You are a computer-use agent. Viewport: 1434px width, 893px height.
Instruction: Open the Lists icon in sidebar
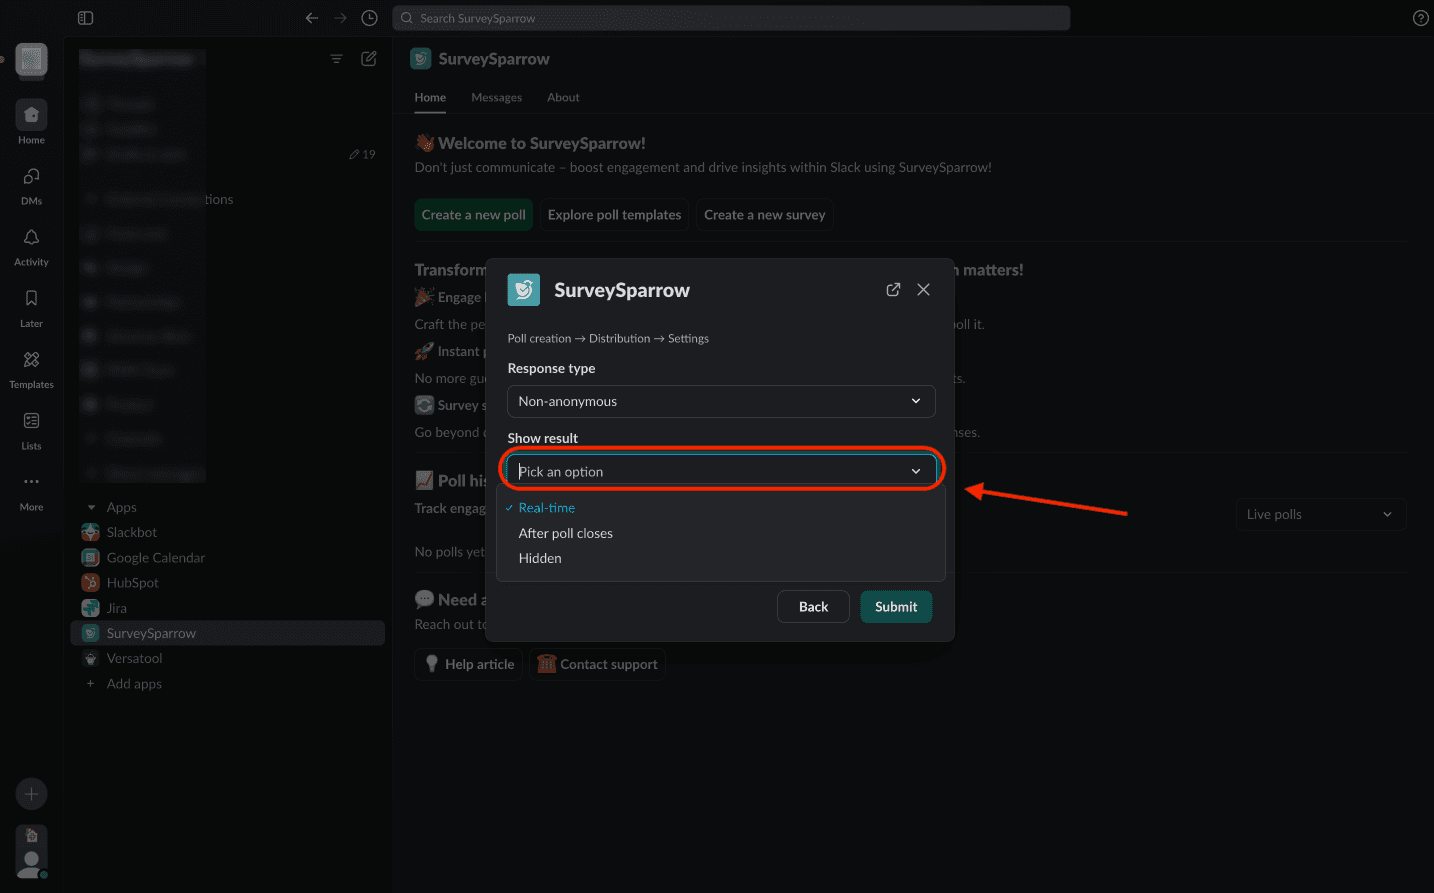click(x=31, y=421)
